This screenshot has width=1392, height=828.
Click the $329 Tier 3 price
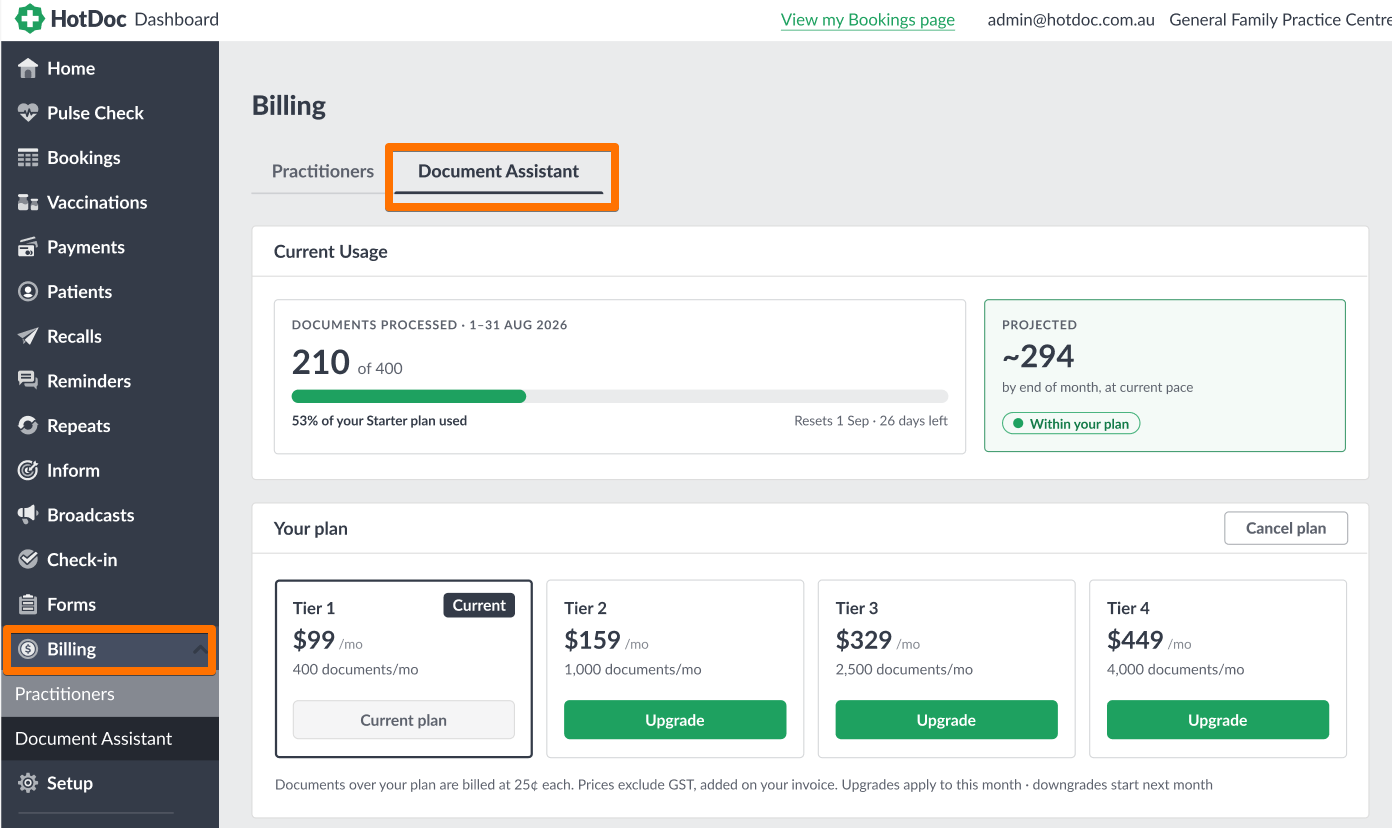[x=864, y=640]
